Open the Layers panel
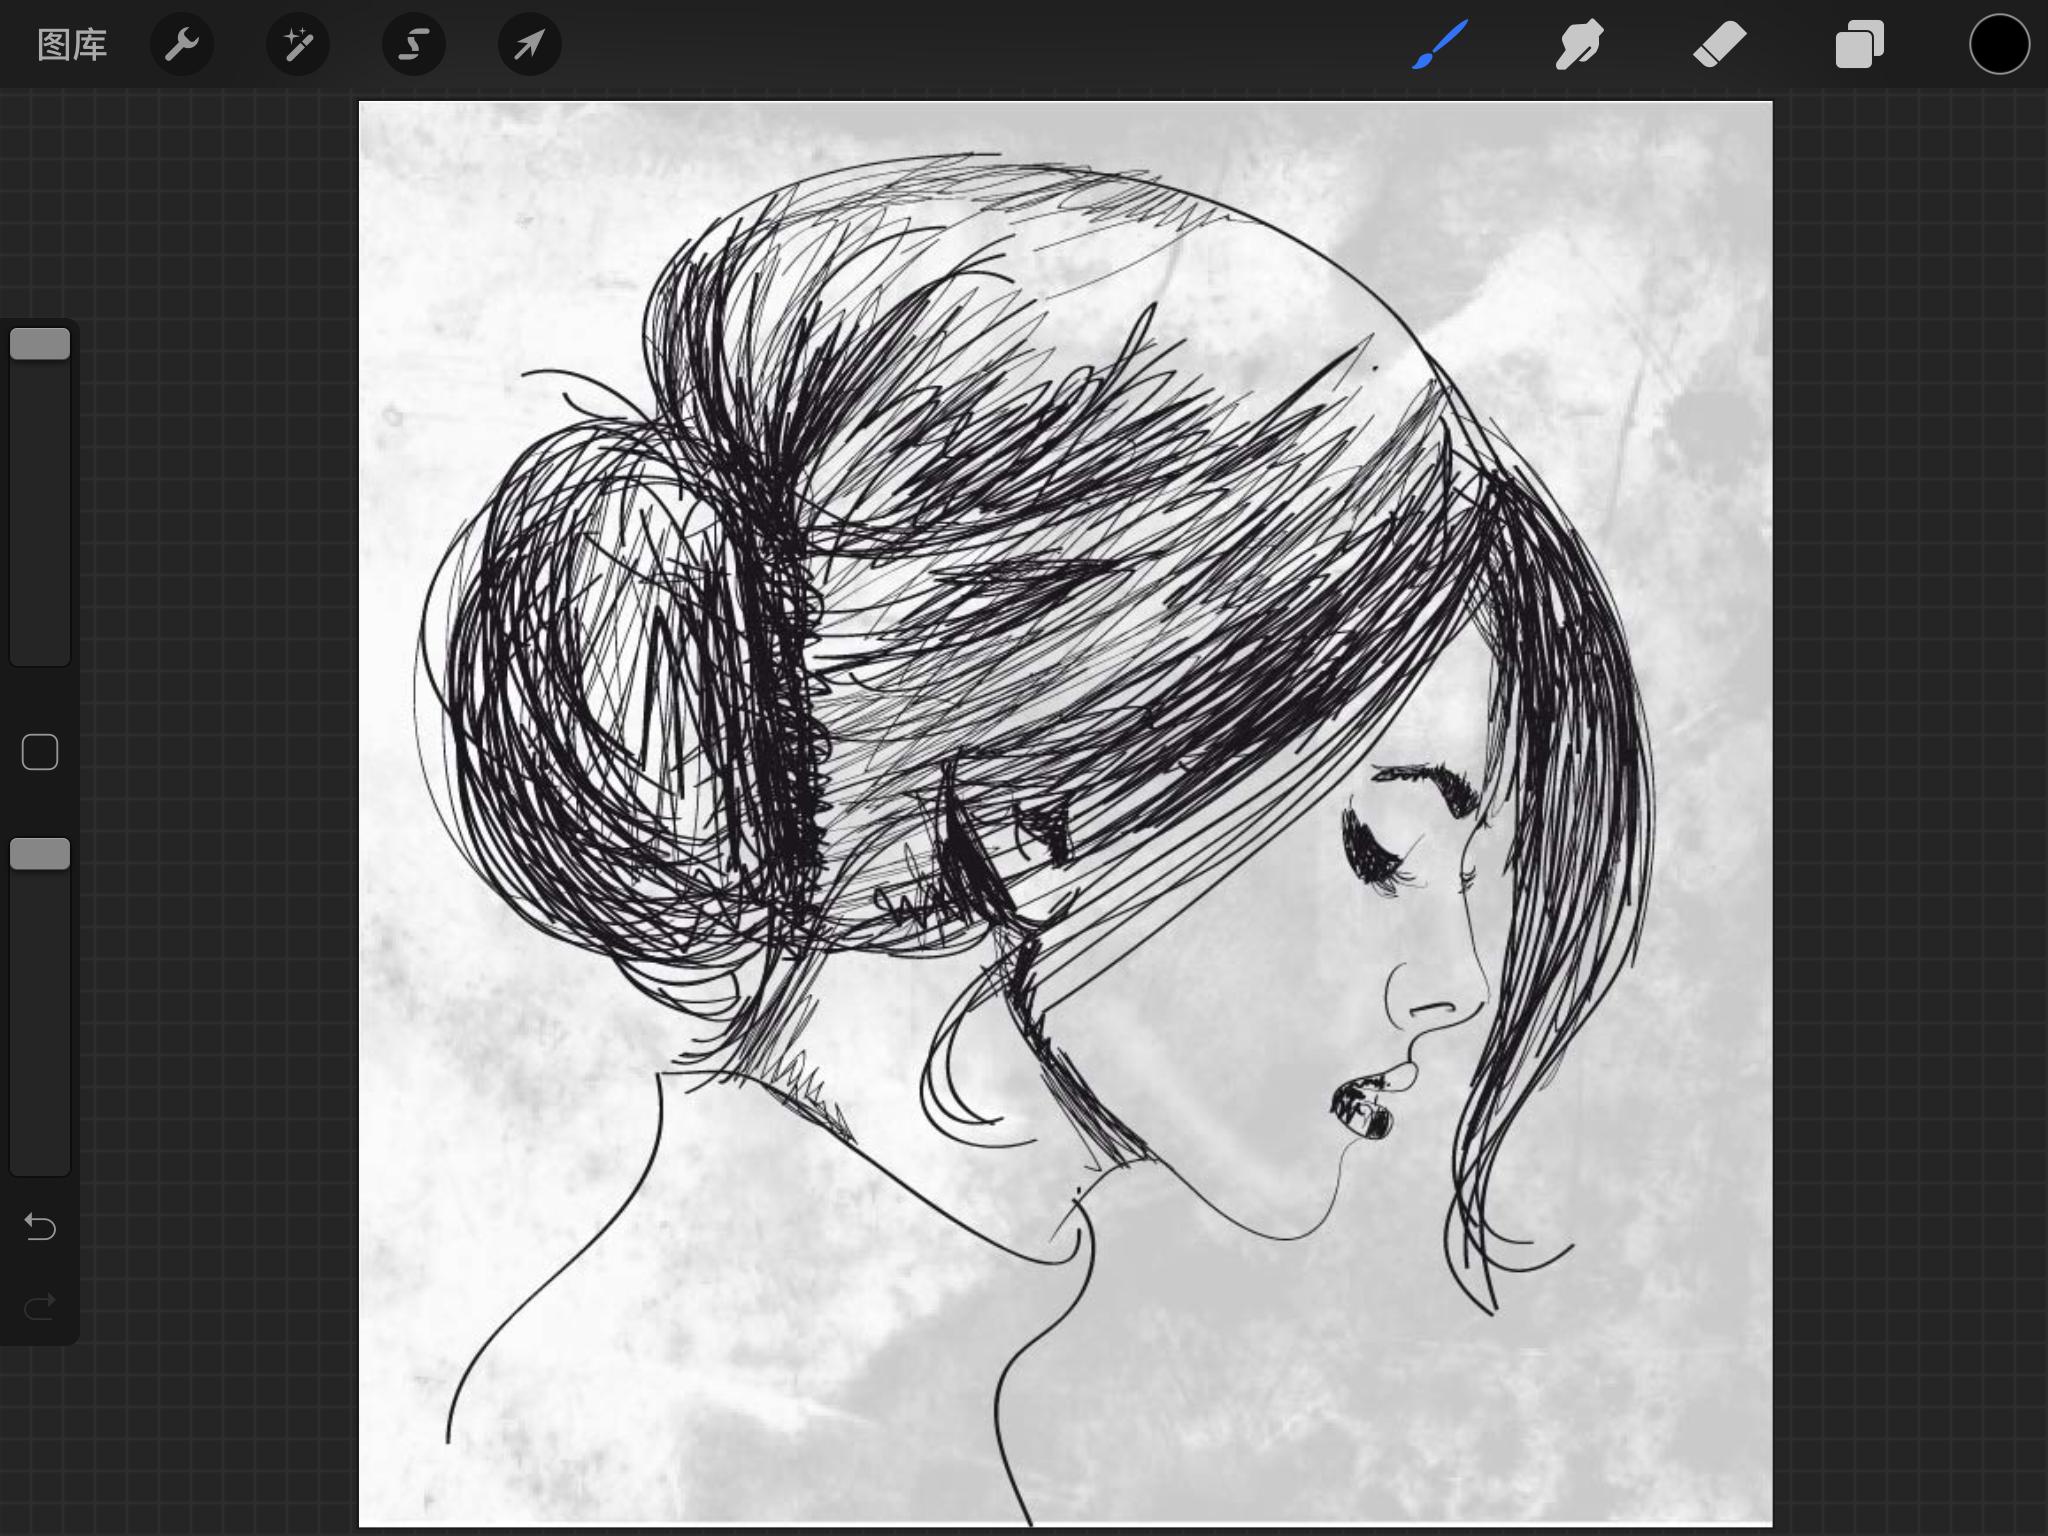Screen dimensions: 2048x1536 (x=1859, y=45)
